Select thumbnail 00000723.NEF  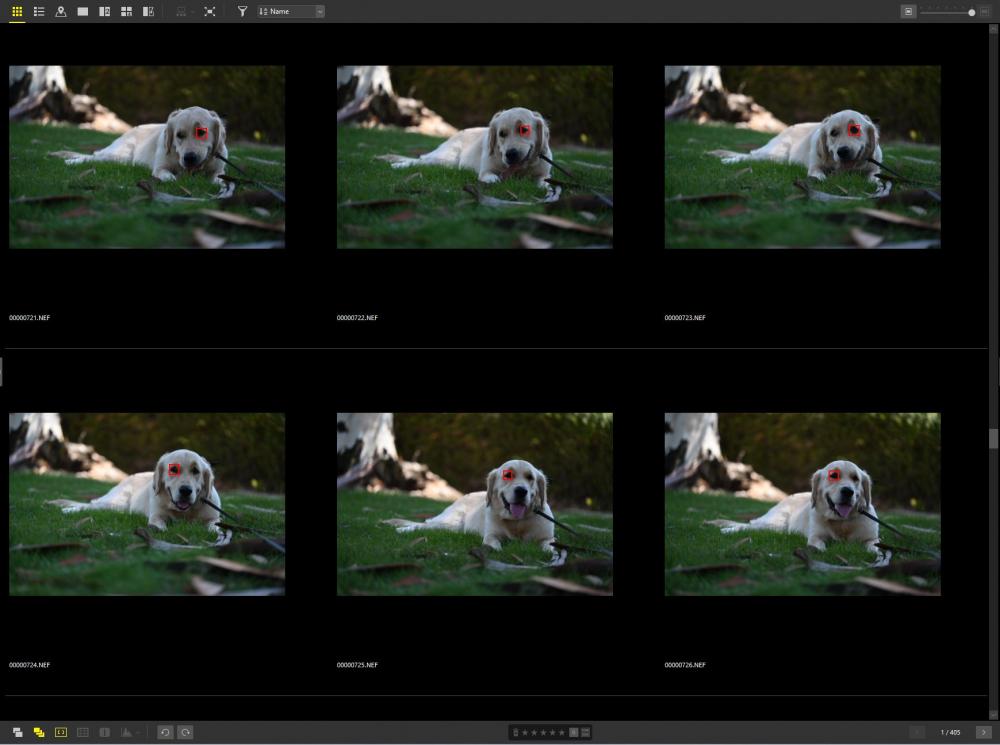coord(802,157)
